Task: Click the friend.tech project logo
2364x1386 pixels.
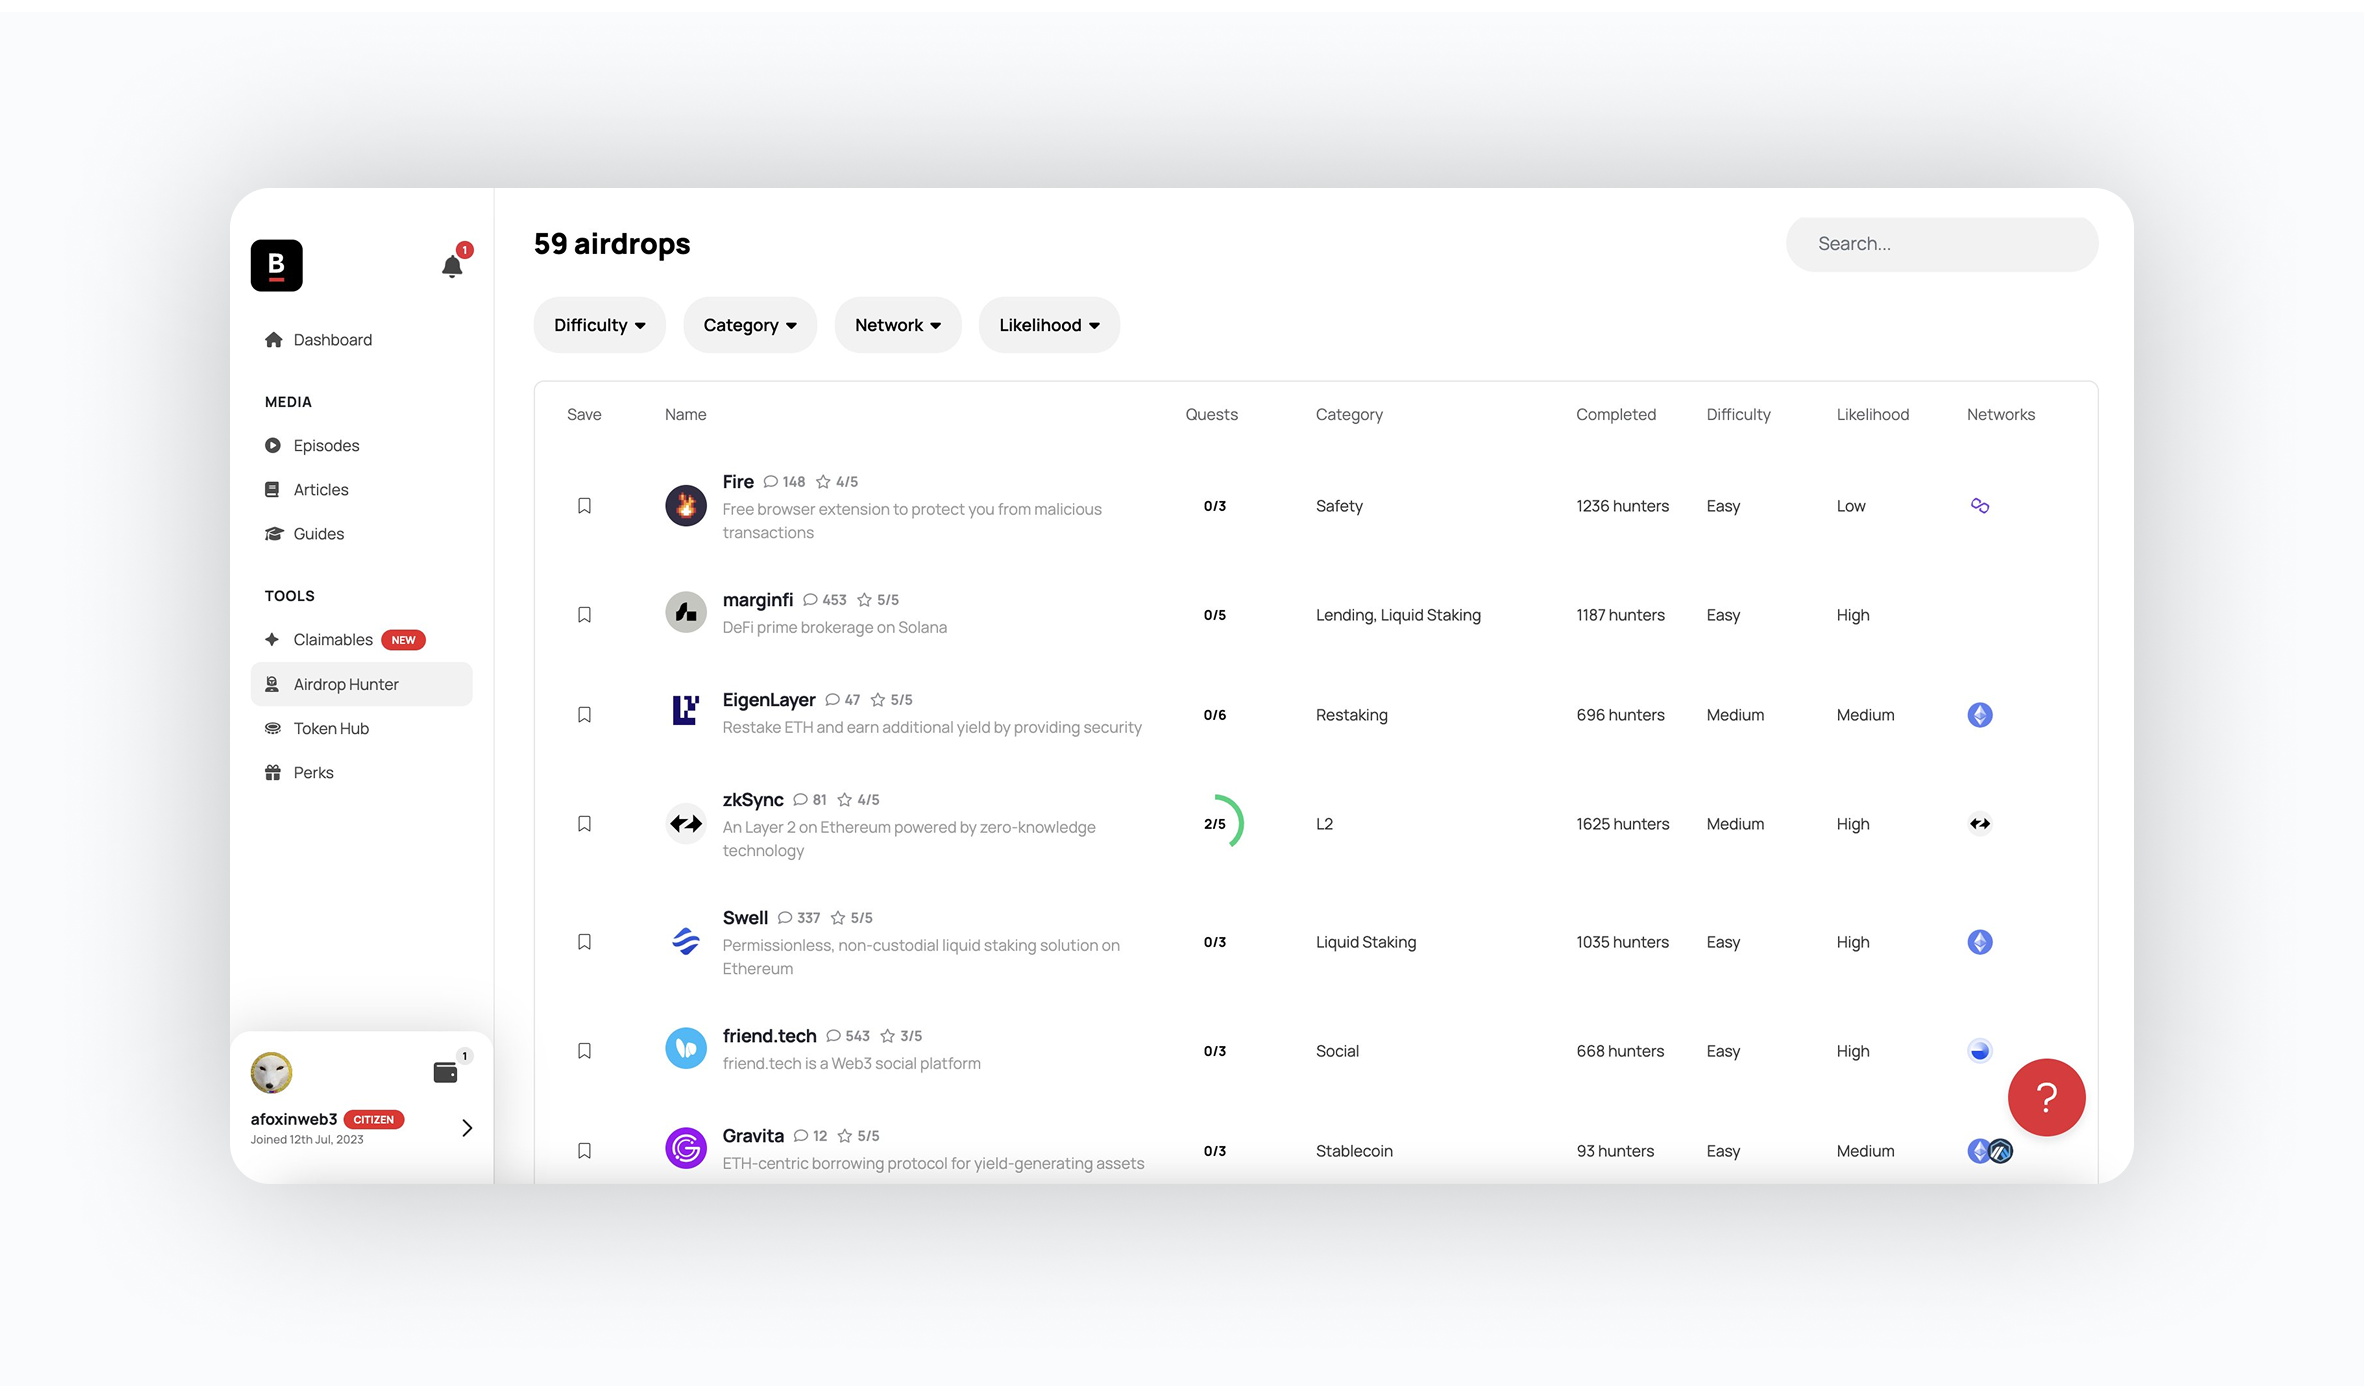Action: click(x=686, y=1048)
